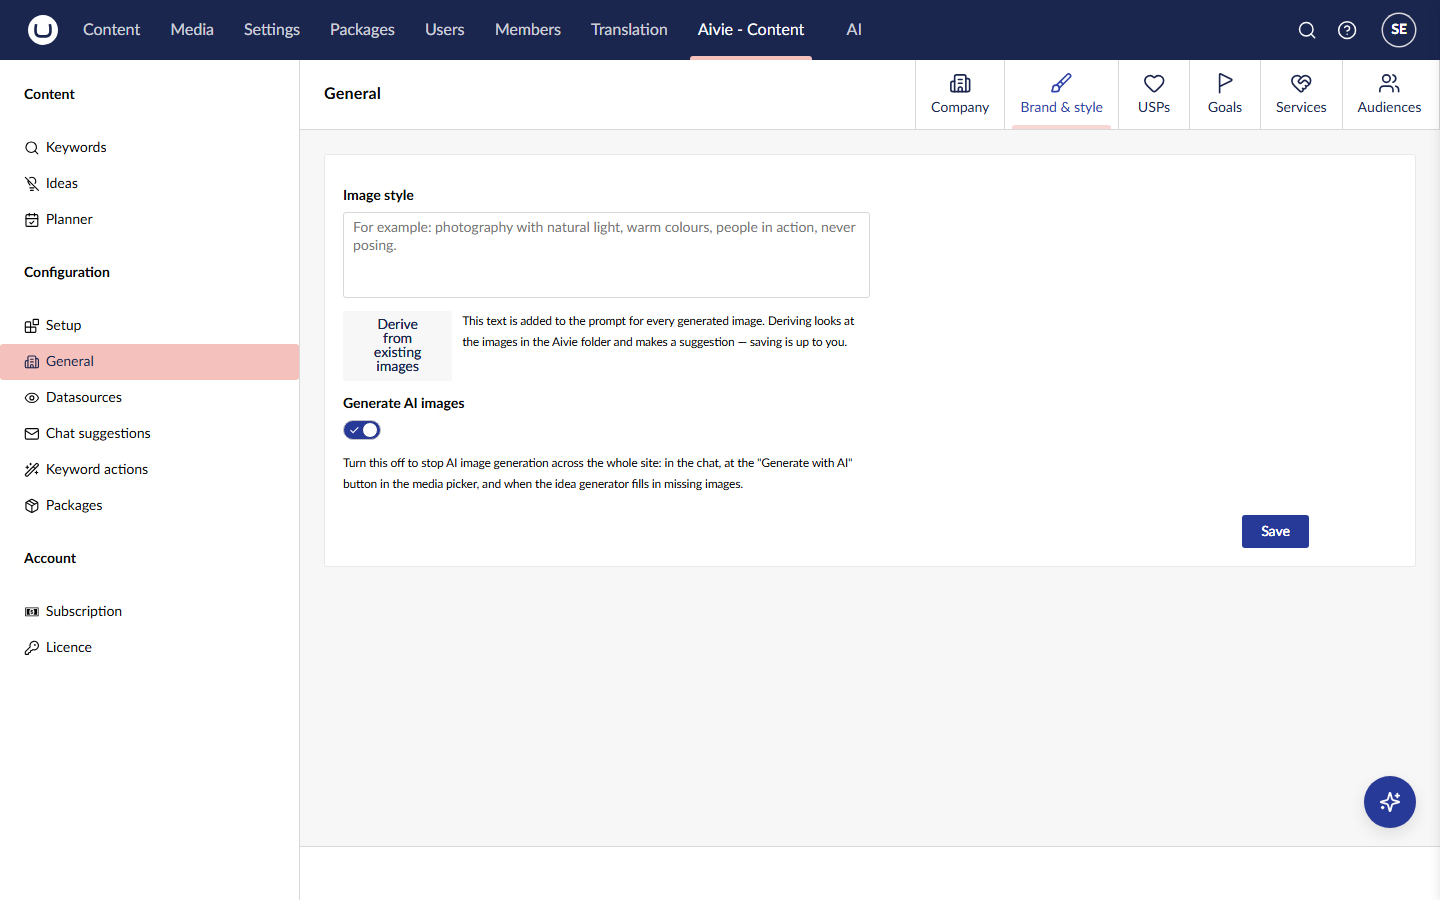This screenshot has width=1440, height=900.
Task: Toggle the Generate AI images switch
Action: coord(362,430)
